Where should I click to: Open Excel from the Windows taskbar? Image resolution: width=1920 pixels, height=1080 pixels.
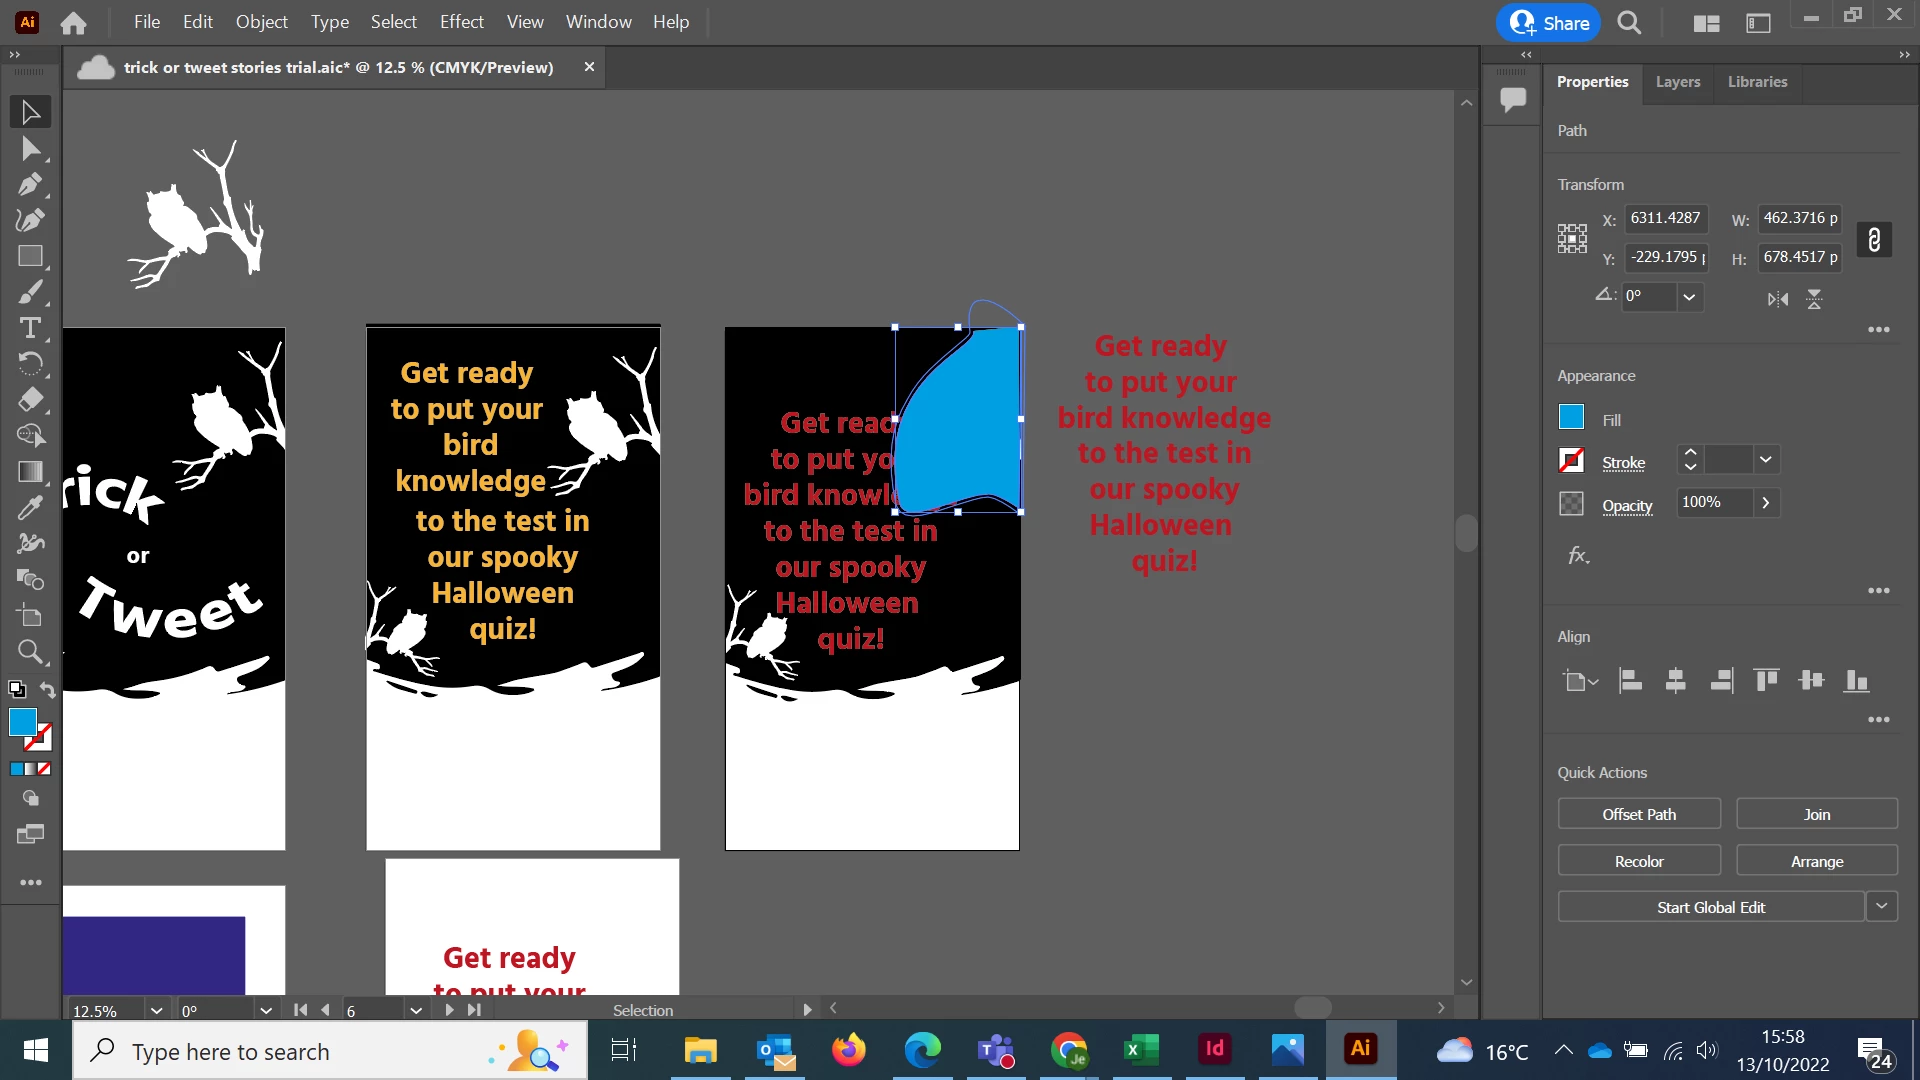pos(1141,1050)
